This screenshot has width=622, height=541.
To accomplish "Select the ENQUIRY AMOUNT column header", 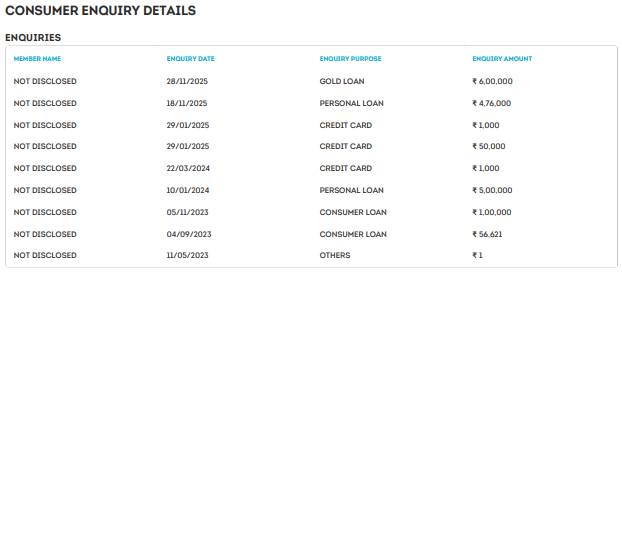I will pyautogui.click(x=502, y=59).
